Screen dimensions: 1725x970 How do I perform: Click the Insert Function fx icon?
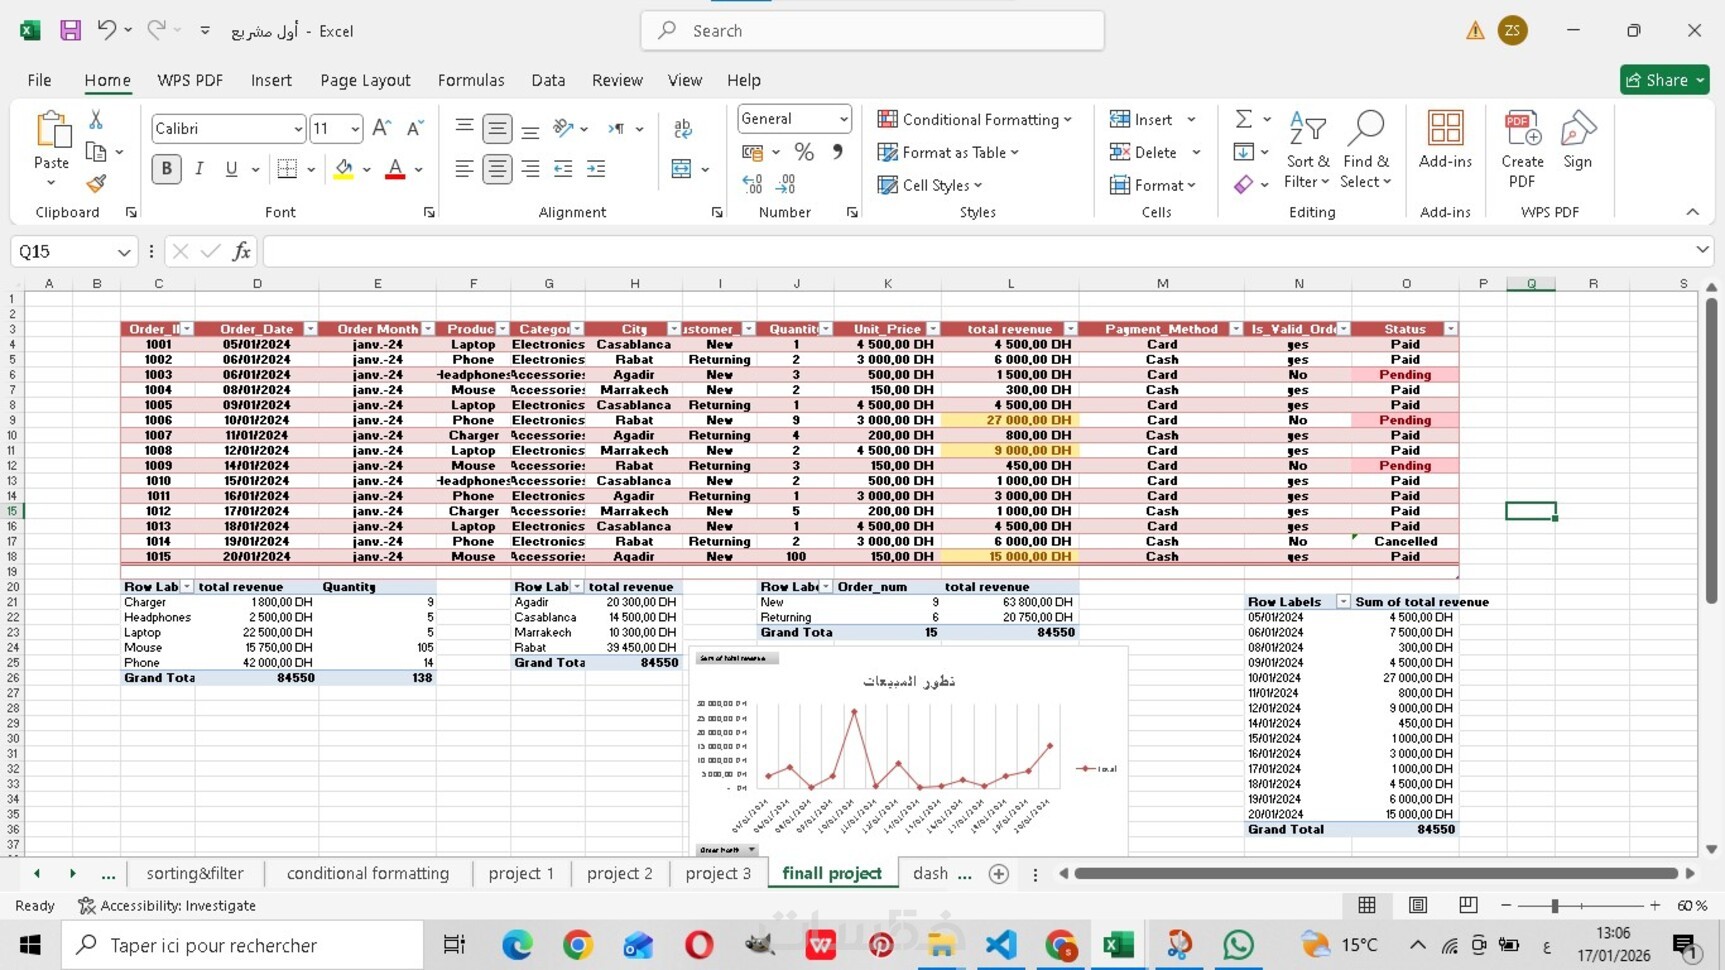click(x=242, y=251)
